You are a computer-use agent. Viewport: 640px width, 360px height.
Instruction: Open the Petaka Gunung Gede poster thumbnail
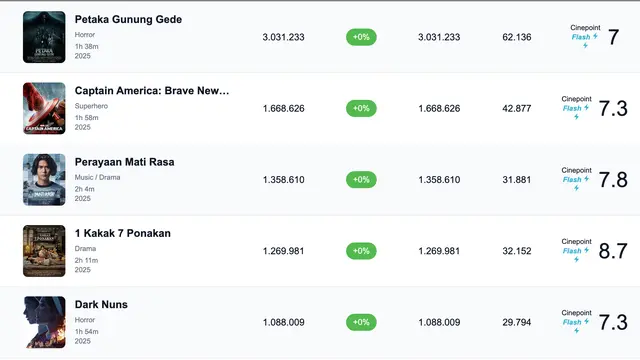point(44,37)
